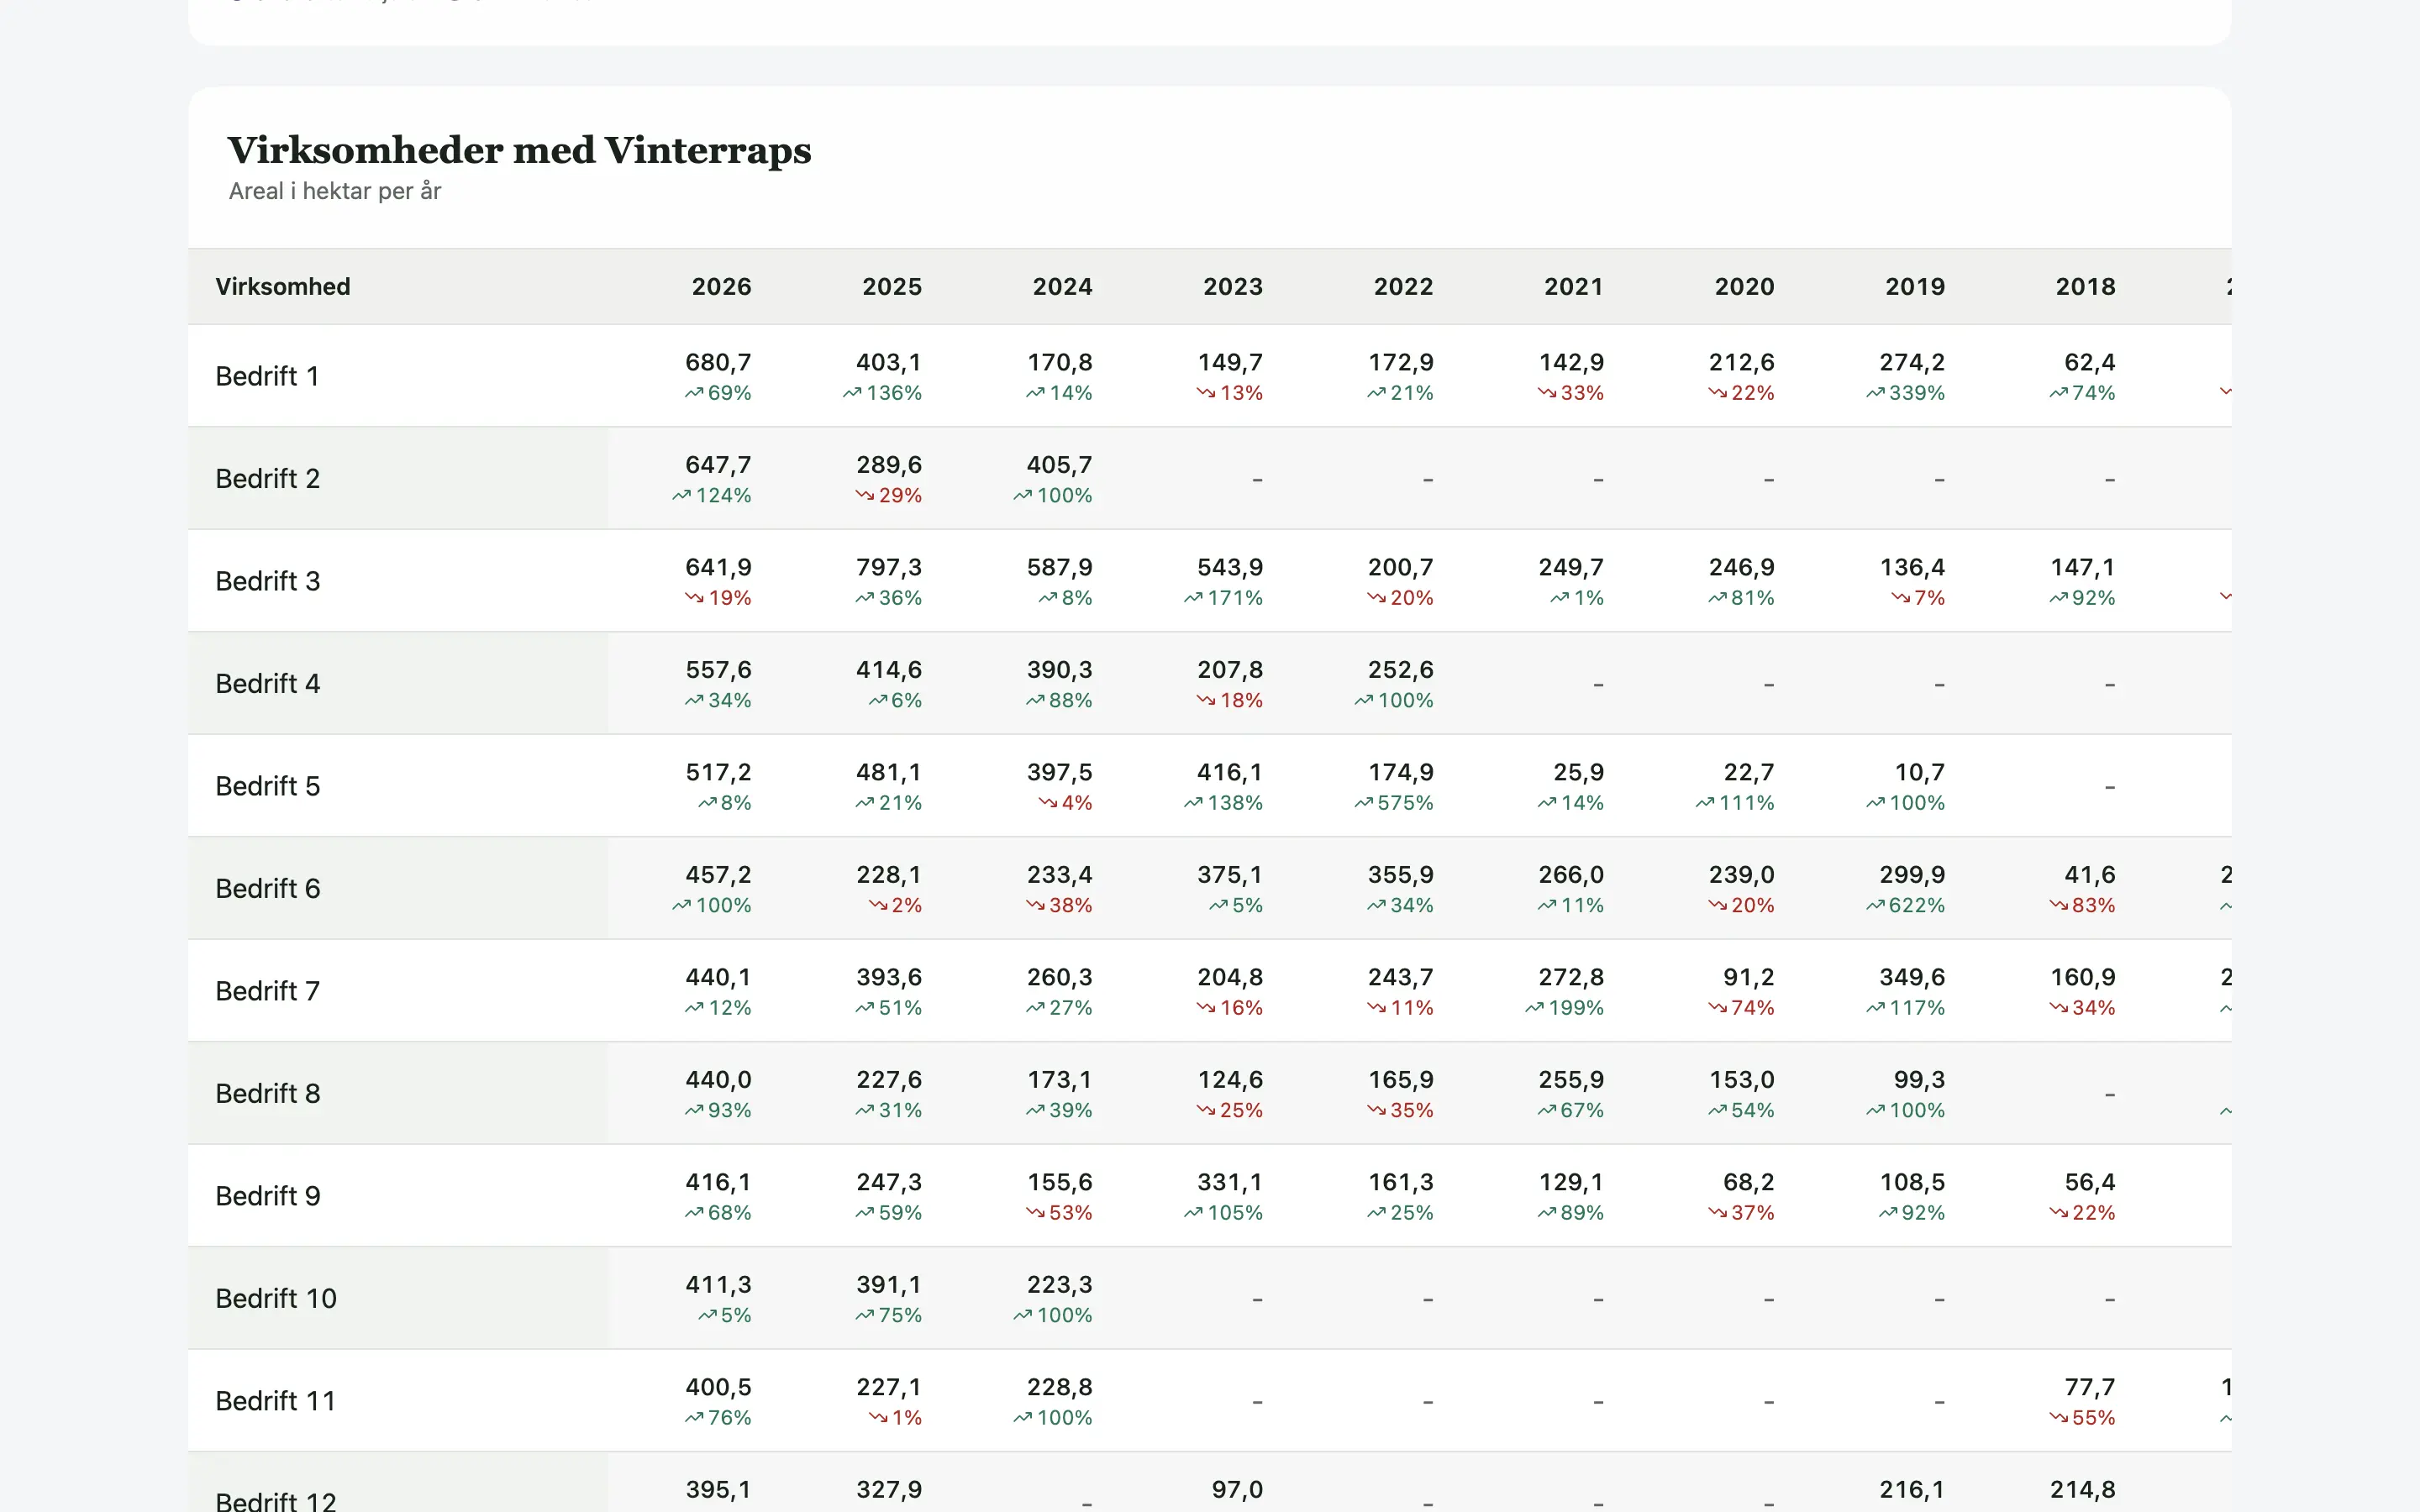Click the upward trend icon beside 622%

click(x=1875, y=906)
